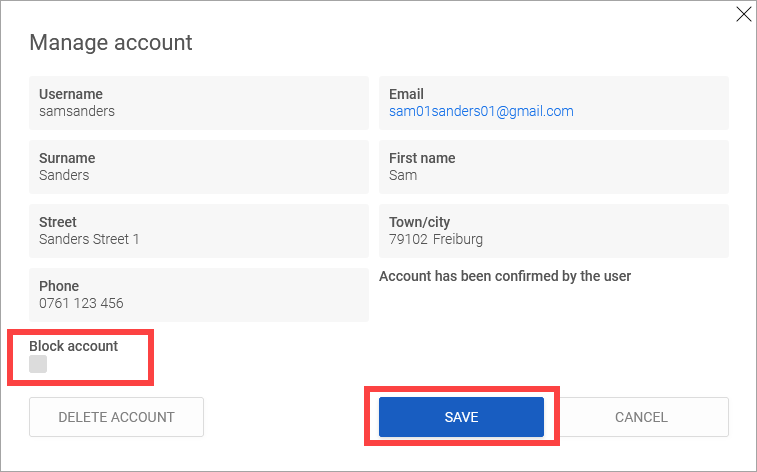This screenshot has height=472, width=757.
Task: Close the Manage account dialog
Action: tap(743, 14)
